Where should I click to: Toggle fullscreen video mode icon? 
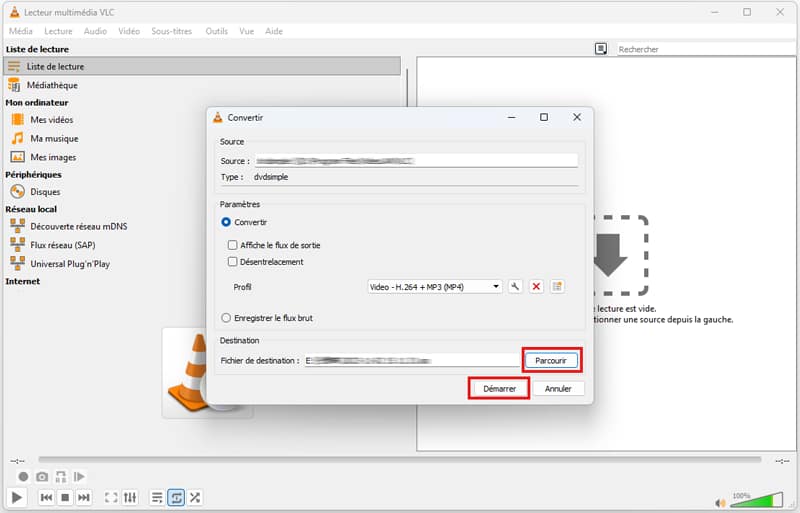(x=111, y=497)
